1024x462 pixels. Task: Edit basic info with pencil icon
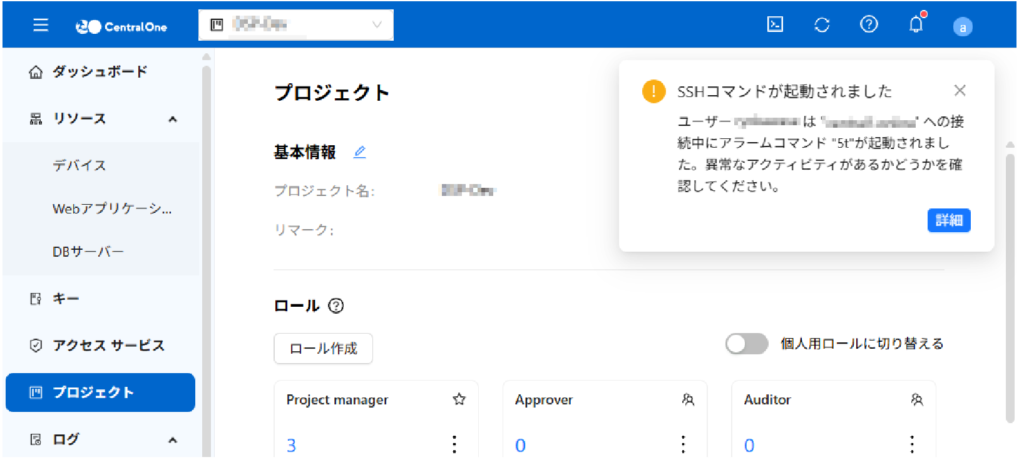(x=360, y=152)
